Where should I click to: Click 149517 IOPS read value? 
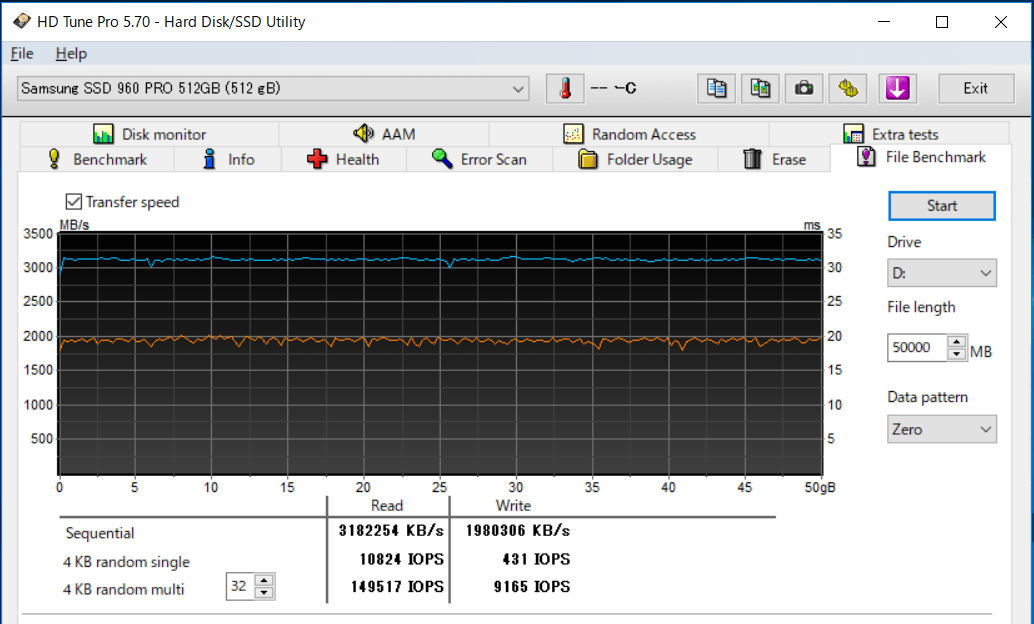pyautogui.click(x=397, y=587)
